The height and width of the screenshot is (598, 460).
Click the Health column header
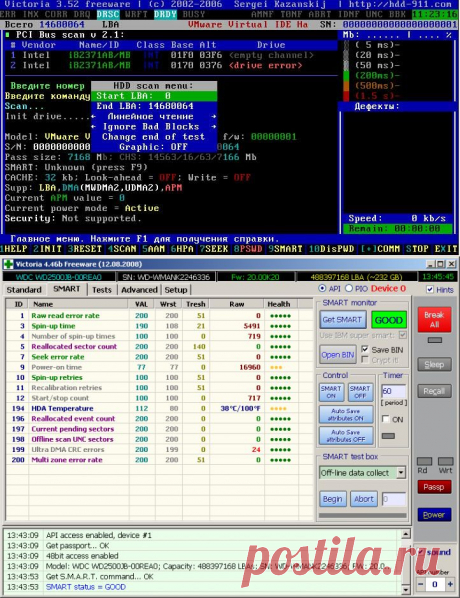point(280,304)
